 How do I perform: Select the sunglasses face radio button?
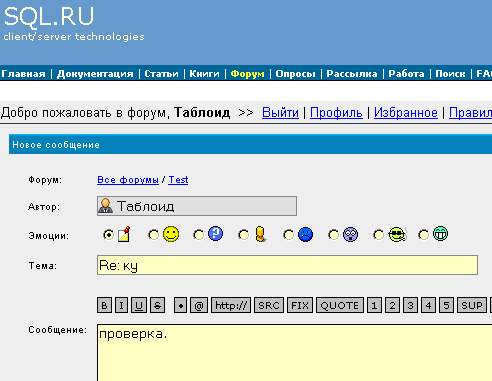[378, 235]
